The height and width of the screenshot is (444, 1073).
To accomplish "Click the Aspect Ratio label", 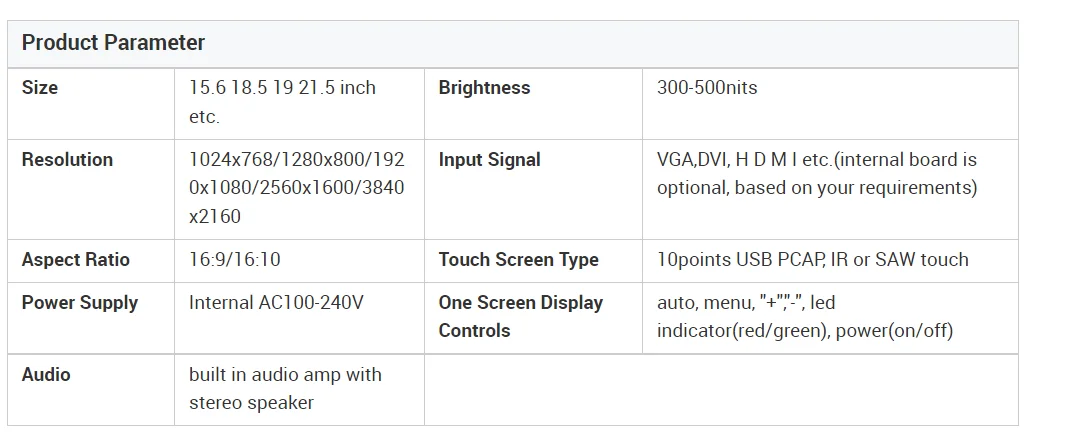I will point(76,260).
